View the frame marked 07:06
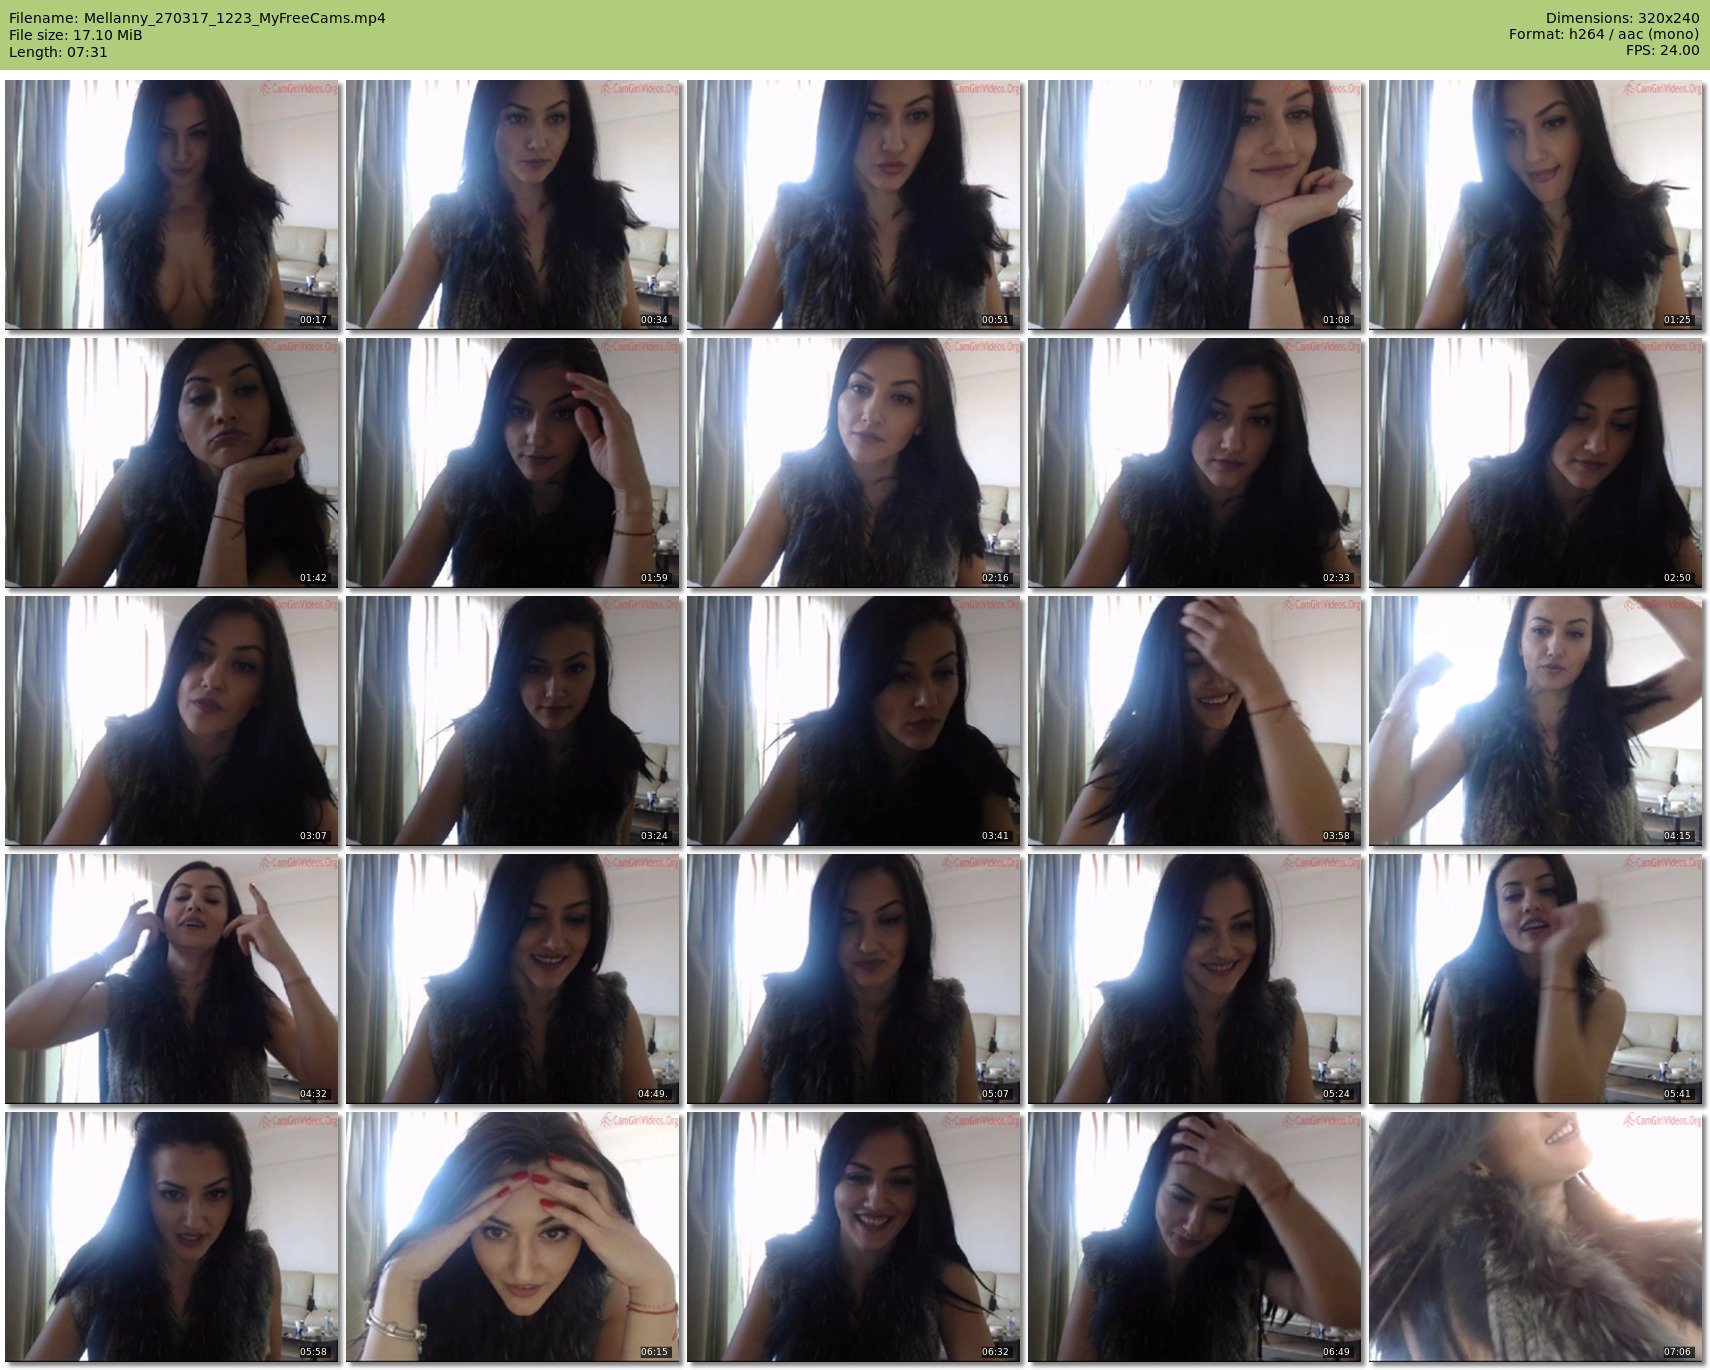Image resolution: width=1710 pixels, height=1370 pixels. 1536,1236
